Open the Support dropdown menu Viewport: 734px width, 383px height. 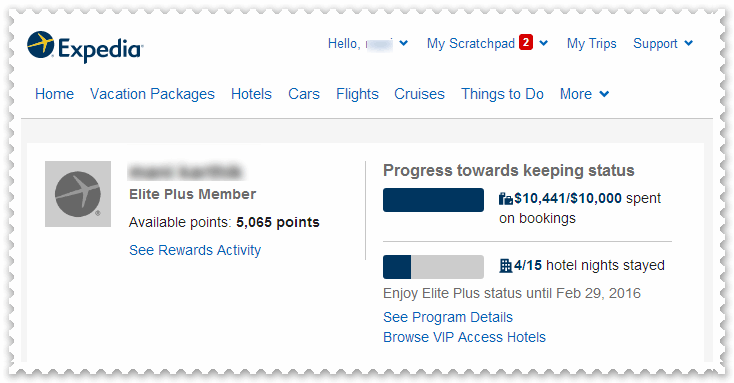(x=663, y=44)
